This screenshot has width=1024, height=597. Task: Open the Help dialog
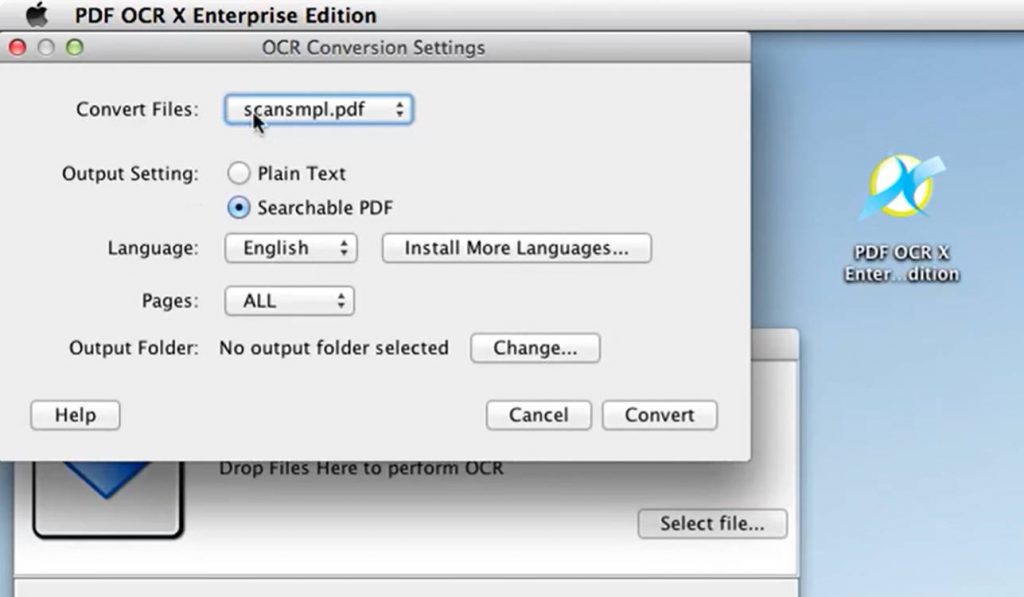coord(75,415)
